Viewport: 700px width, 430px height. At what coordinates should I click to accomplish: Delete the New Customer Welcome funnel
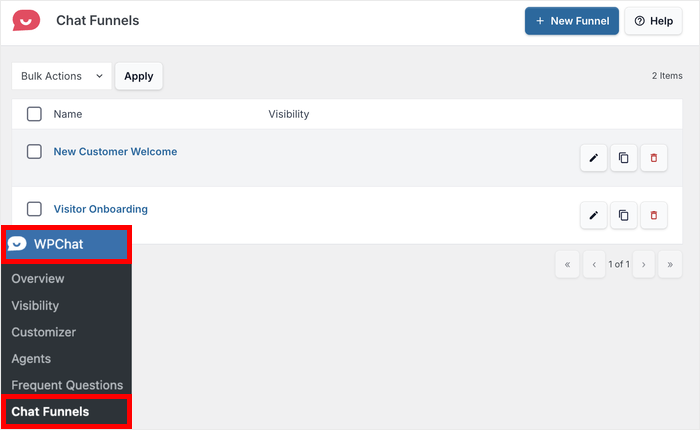point(654,158)
